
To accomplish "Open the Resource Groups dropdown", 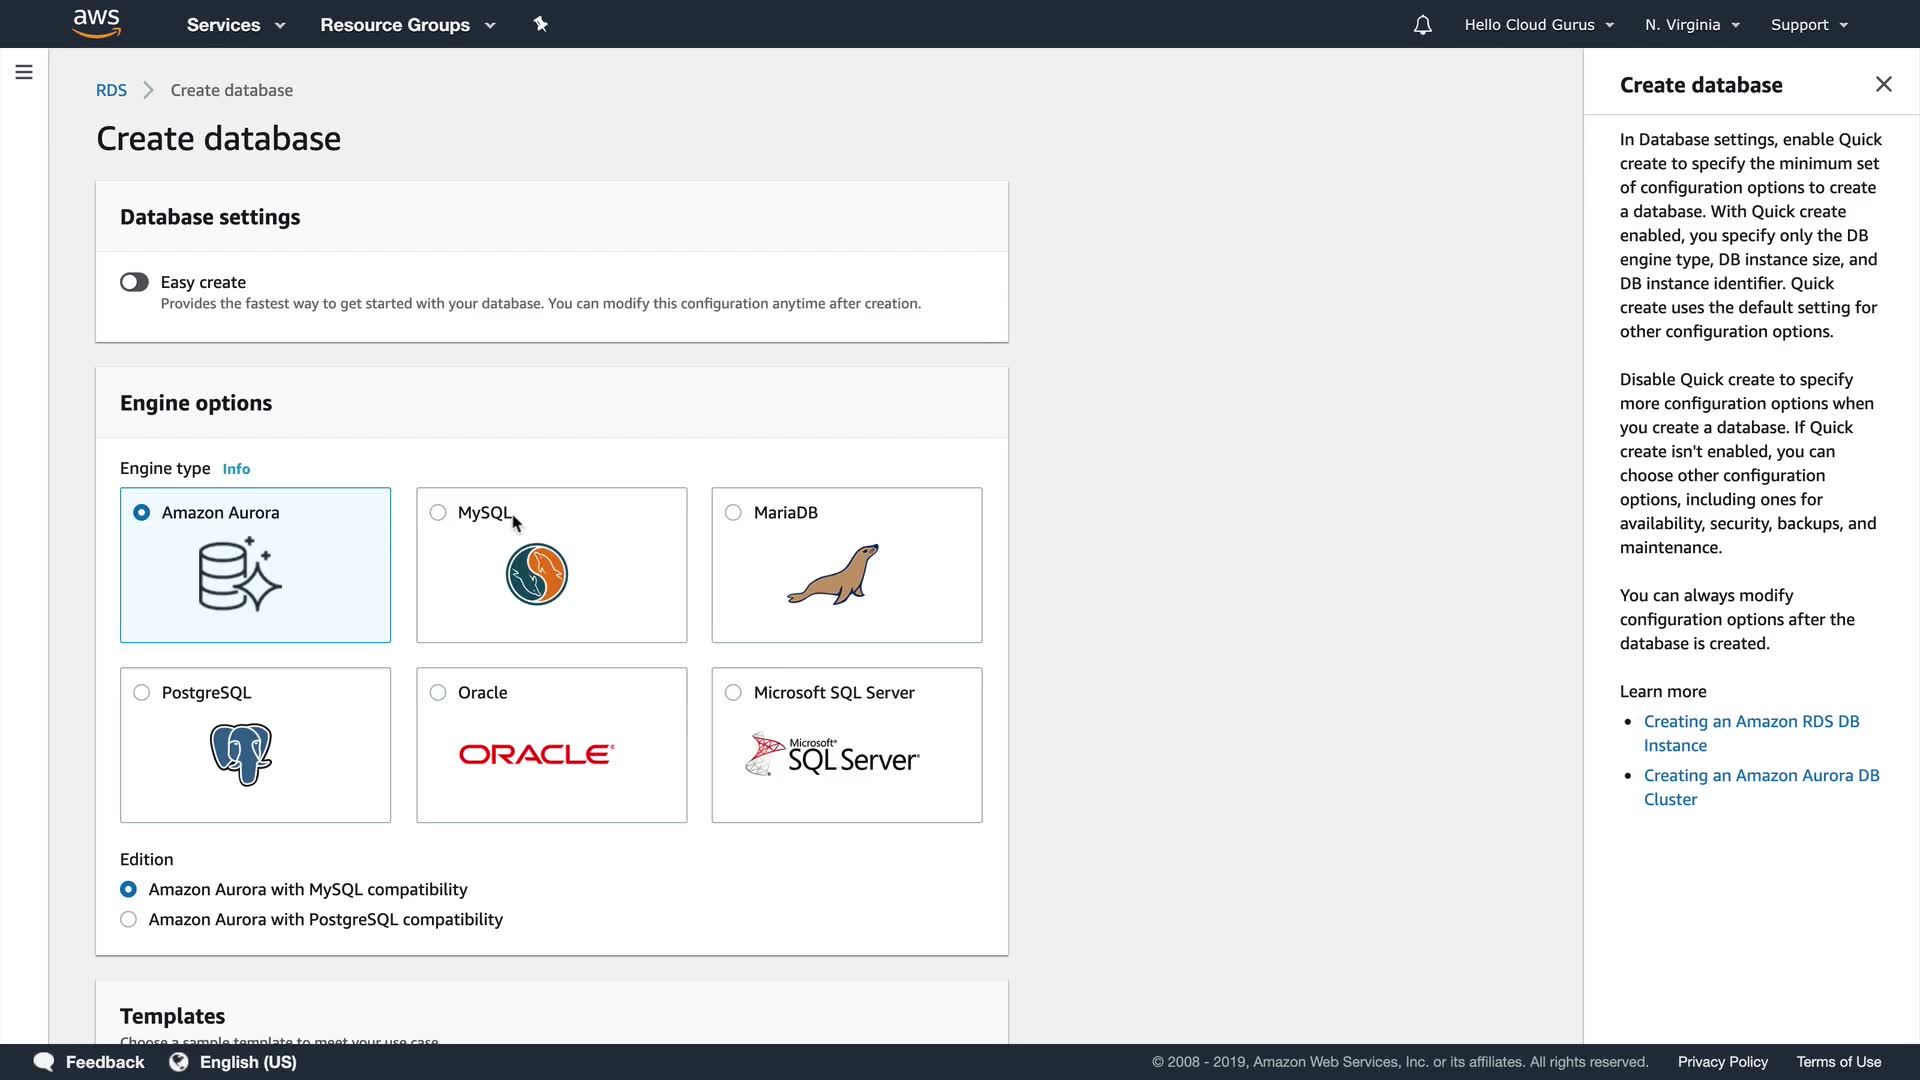I will (x=407, y=25).
